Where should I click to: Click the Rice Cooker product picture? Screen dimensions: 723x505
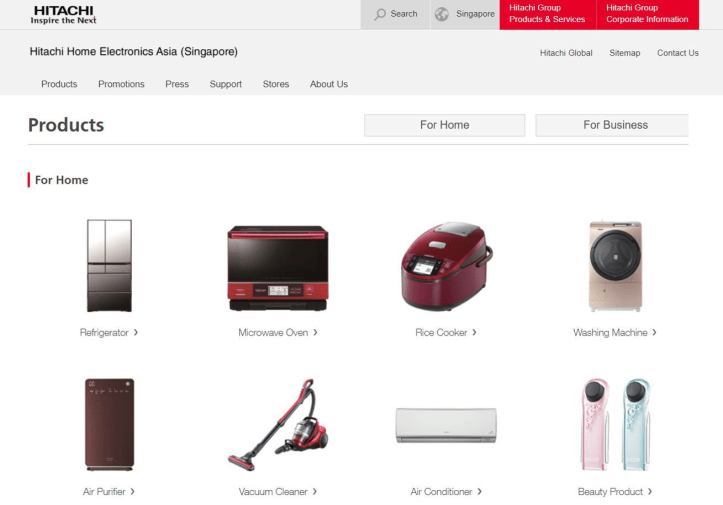pyautogui.click(x=446, y=266)
